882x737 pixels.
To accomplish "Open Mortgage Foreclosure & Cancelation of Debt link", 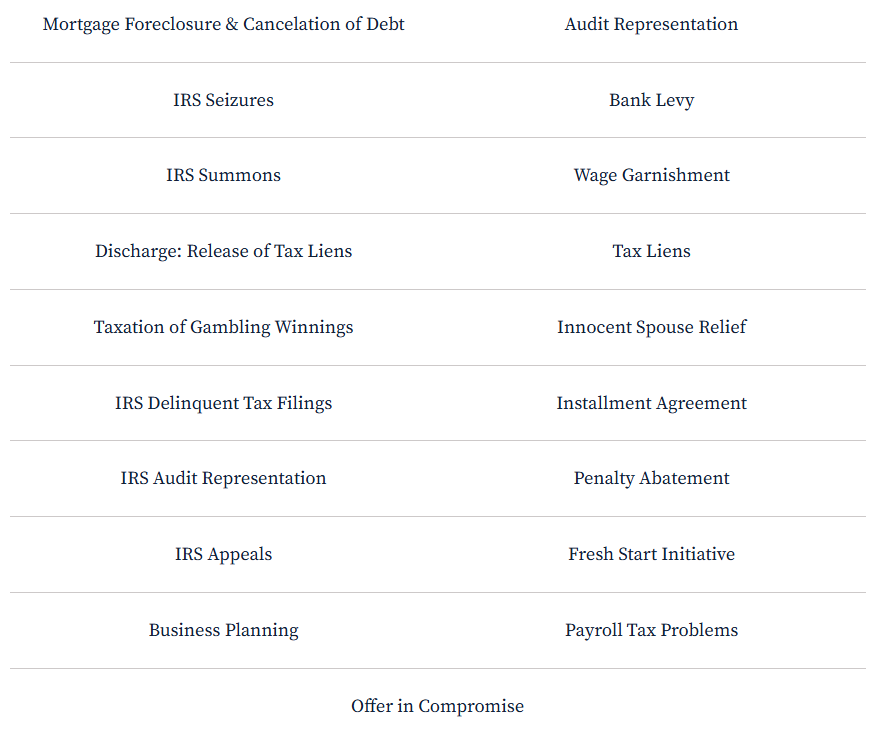I will [x=223, y=24].
